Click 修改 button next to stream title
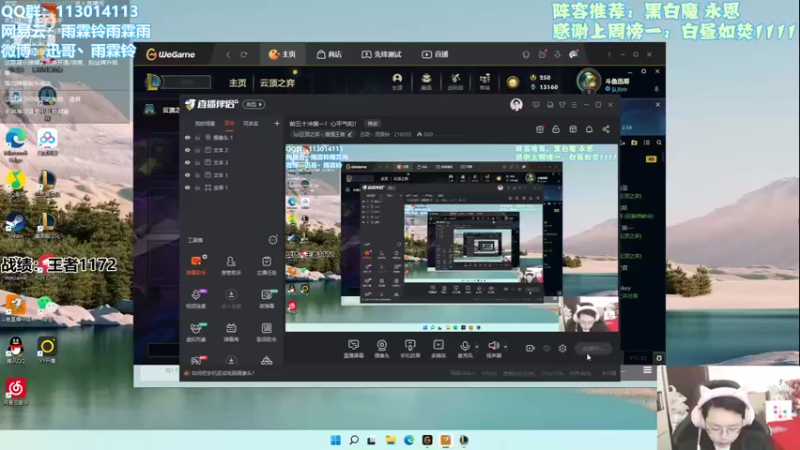Viewport: 800px width, 450px height. pyautogui.click(x=373, y=123)
